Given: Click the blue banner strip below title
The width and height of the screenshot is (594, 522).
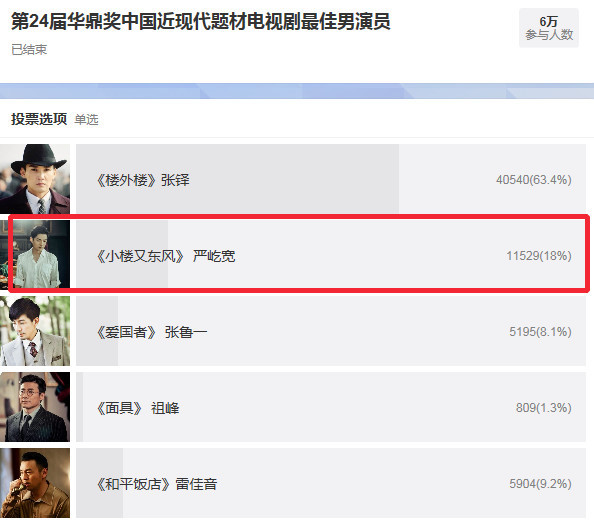Looking at the screenshot, I should (297, 91).
